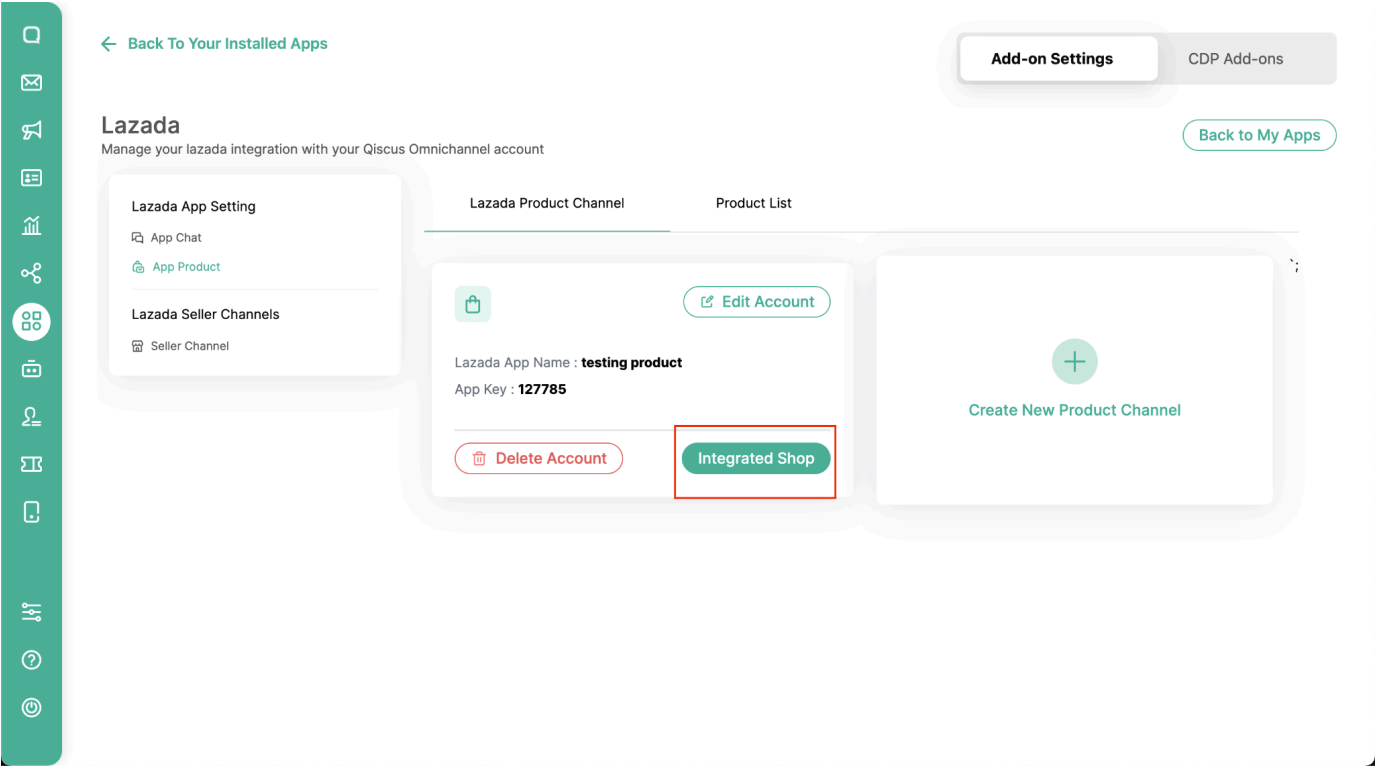Open the Integrated Shop button
This screenshot has width=1377, height=768.
tap(756, 459)
